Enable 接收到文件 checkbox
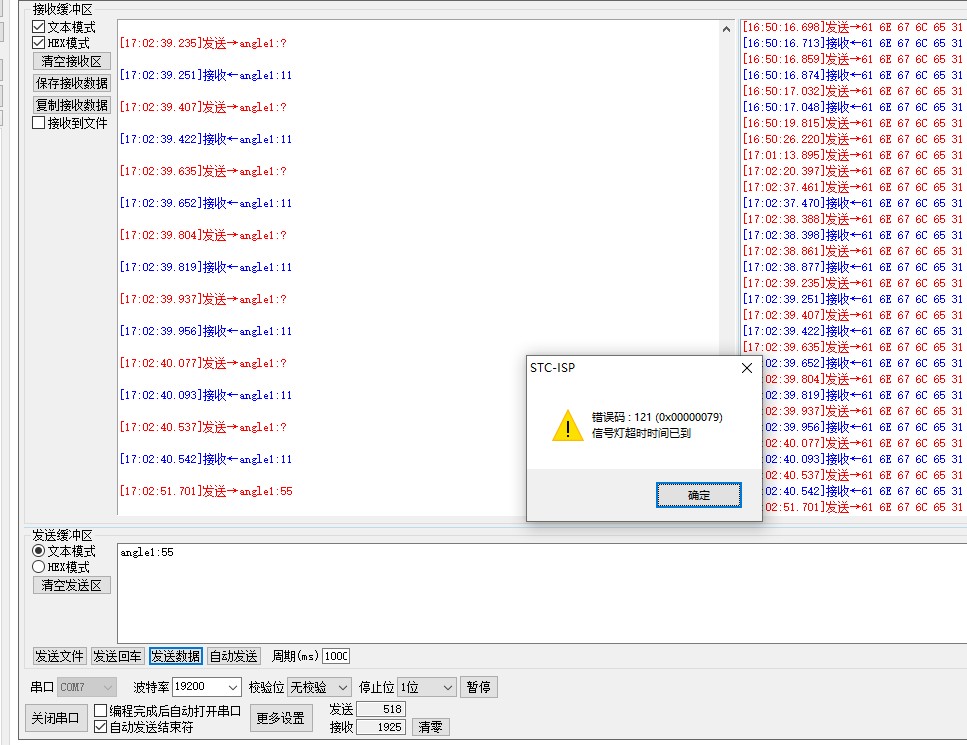The image size is (967, 745). (39, 123)
